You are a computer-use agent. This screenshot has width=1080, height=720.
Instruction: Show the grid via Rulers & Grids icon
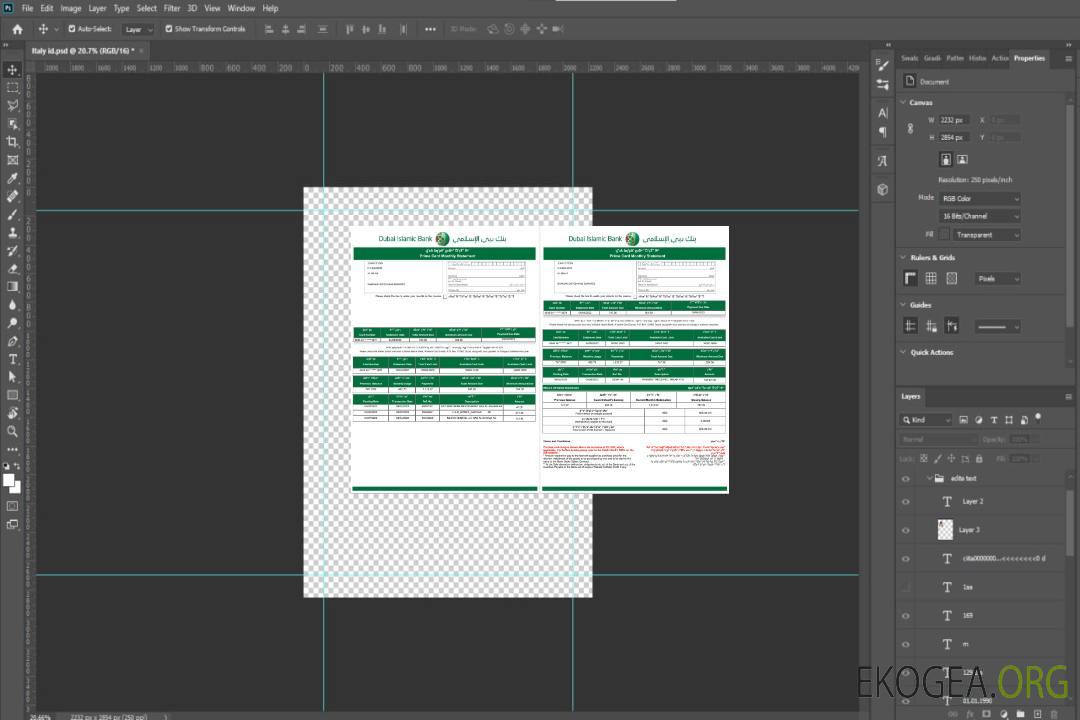point(931,279)
